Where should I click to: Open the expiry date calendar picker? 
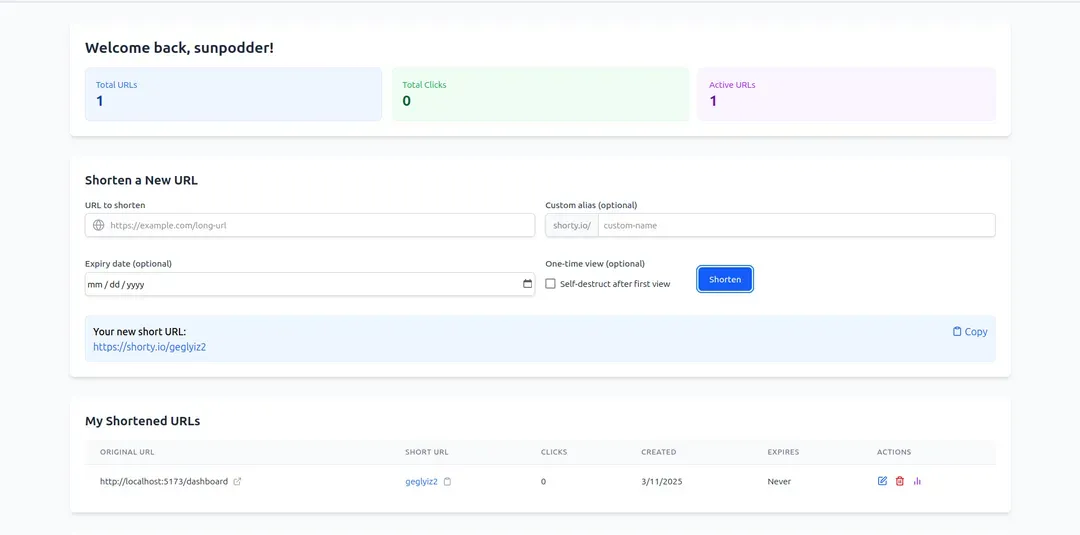point(527,284)
